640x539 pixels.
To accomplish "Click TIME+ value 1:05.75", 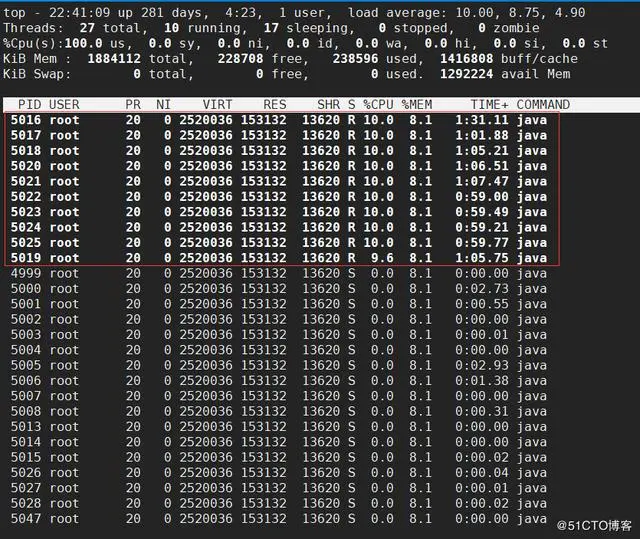I will (482, 258).
